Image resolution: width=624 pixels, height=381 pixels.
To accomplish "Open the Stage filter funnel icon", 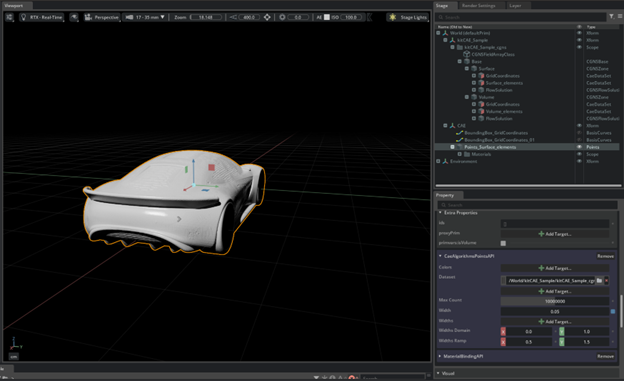I will pos(611,16).
